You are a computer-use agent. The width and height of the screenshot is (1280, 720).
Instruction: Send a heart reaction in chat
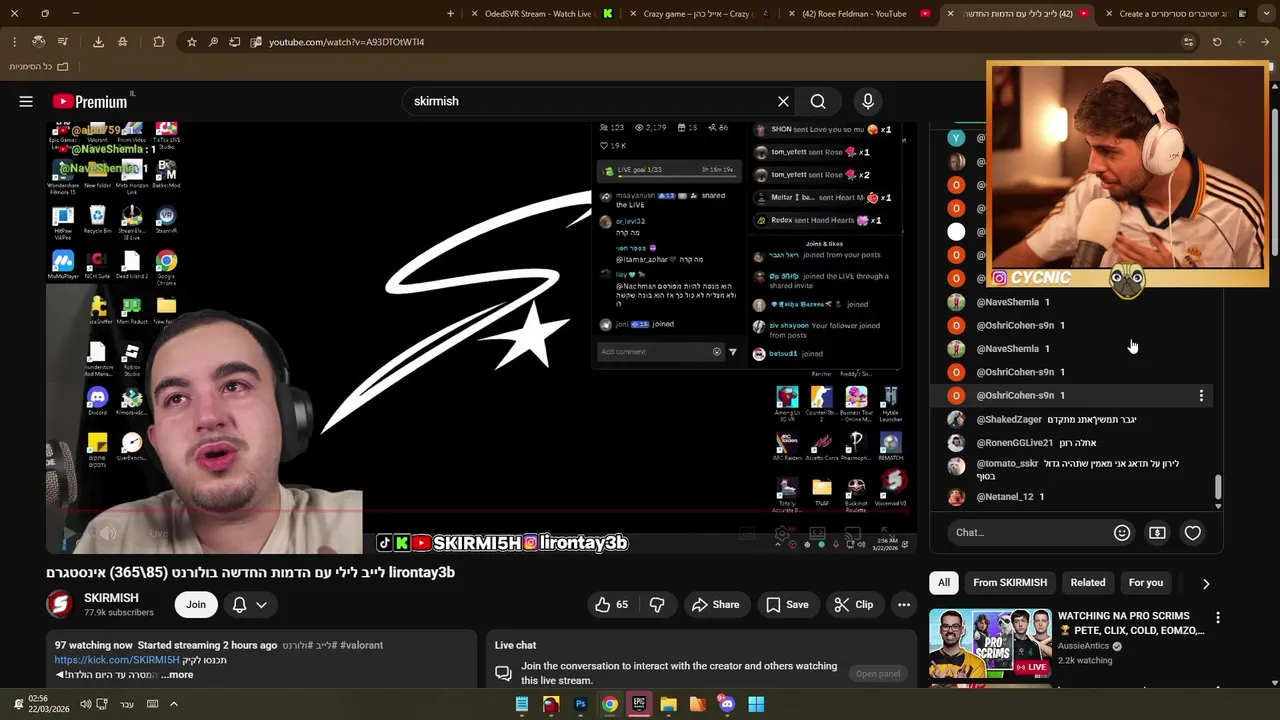[1192, 533]
